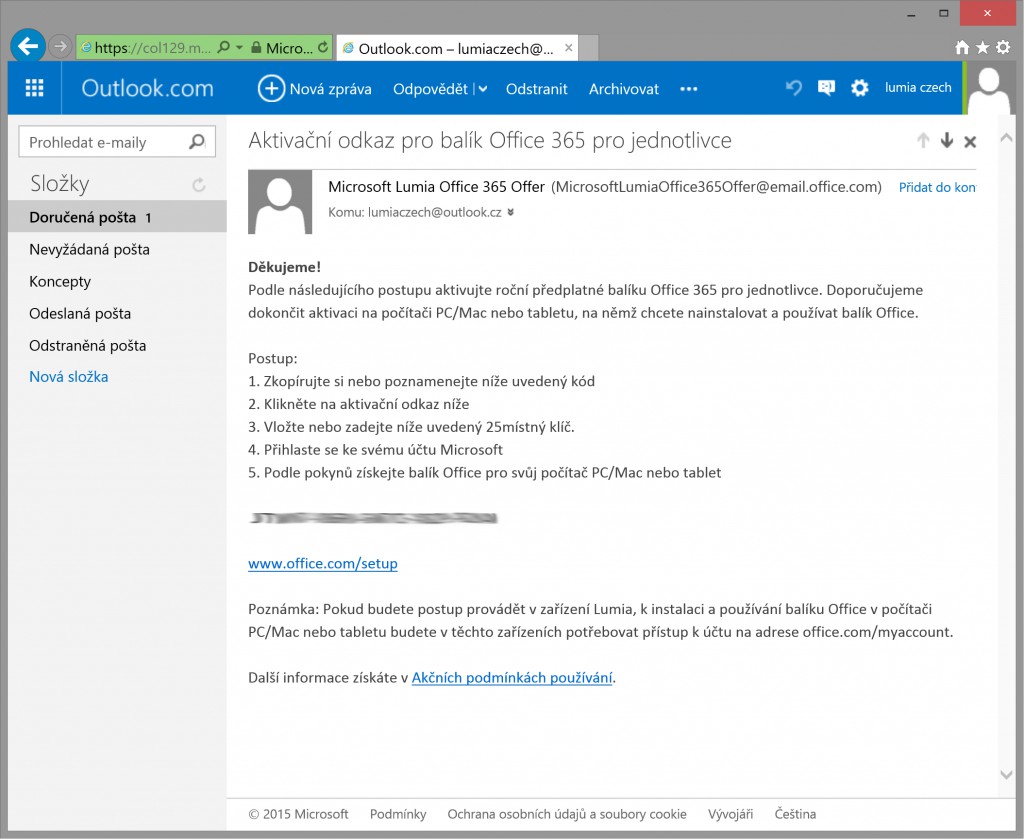Viewport: 1024px width, 839px height.
Task: Change language via Čeština footer link
Action: [x=795, y=814]
